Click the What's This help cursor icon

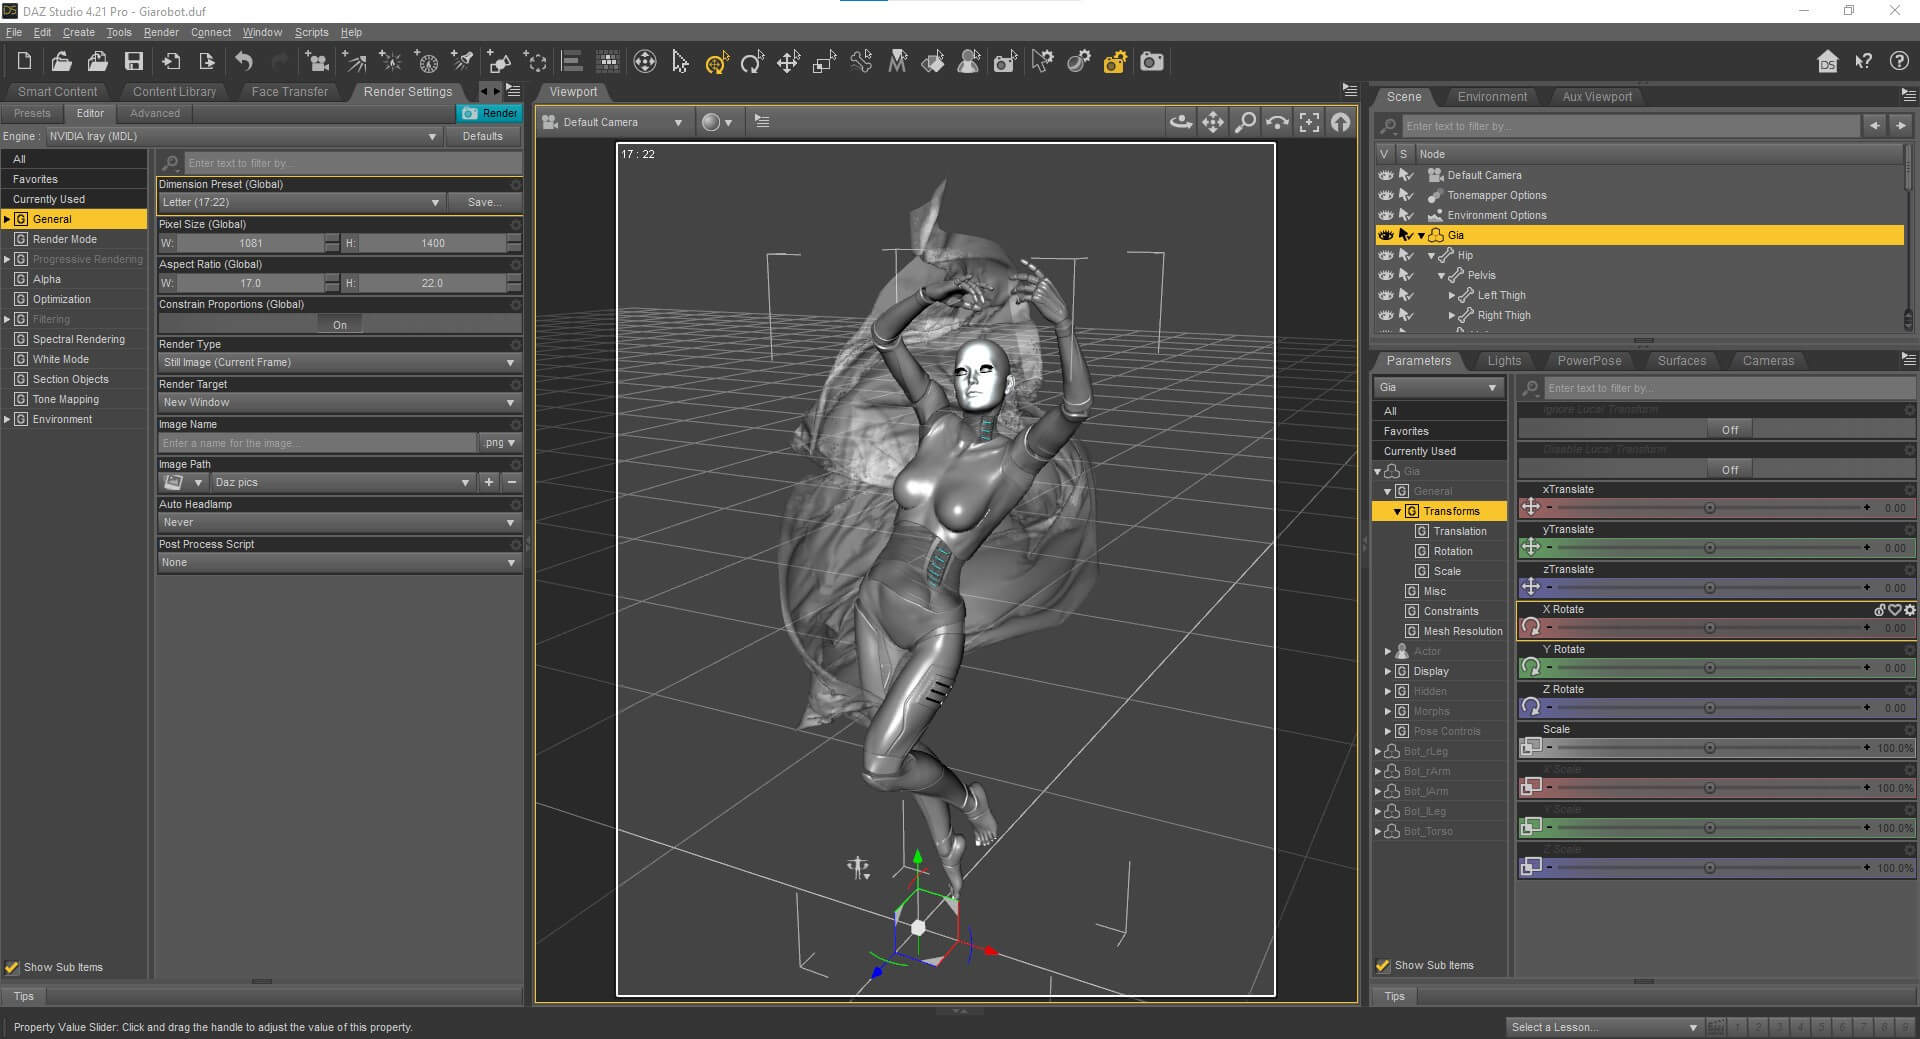(1863, 62)
